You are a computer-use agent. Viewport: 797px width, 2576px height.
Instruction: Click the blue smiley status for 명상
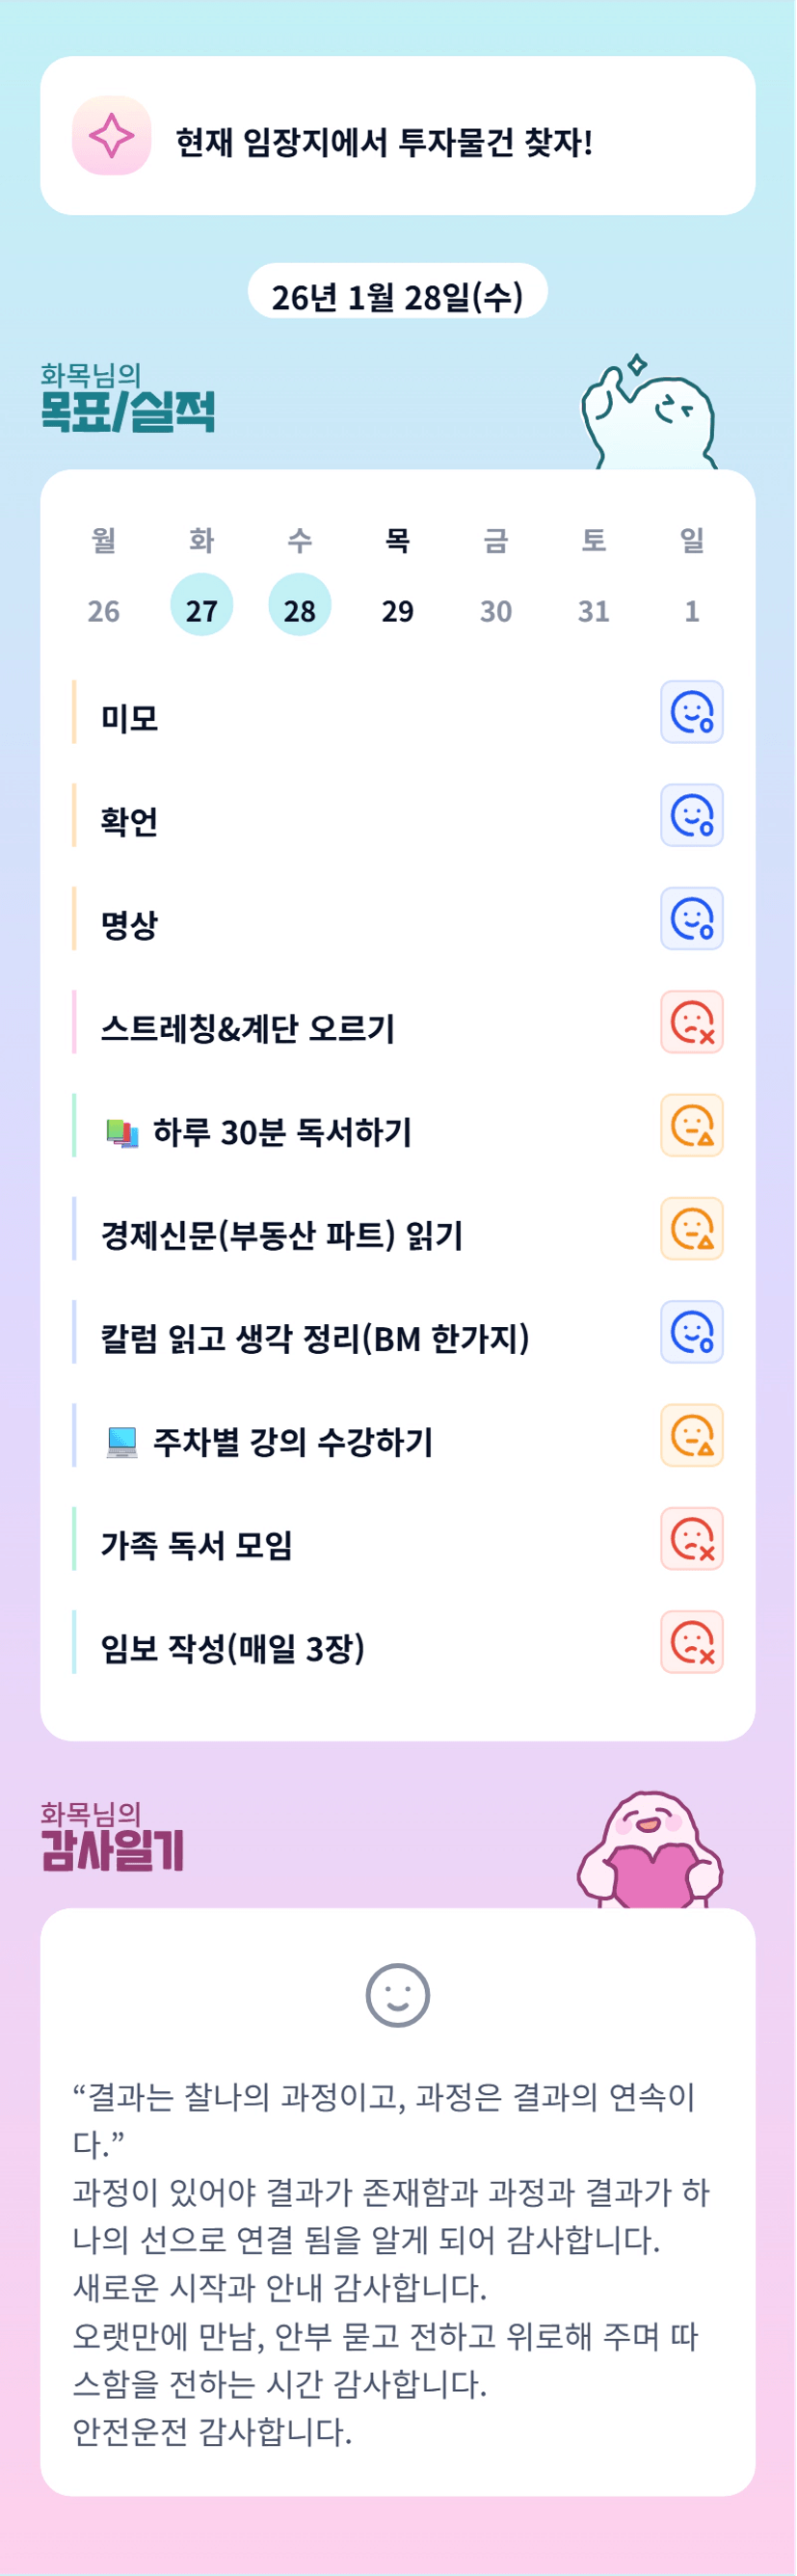click(691, 918)
